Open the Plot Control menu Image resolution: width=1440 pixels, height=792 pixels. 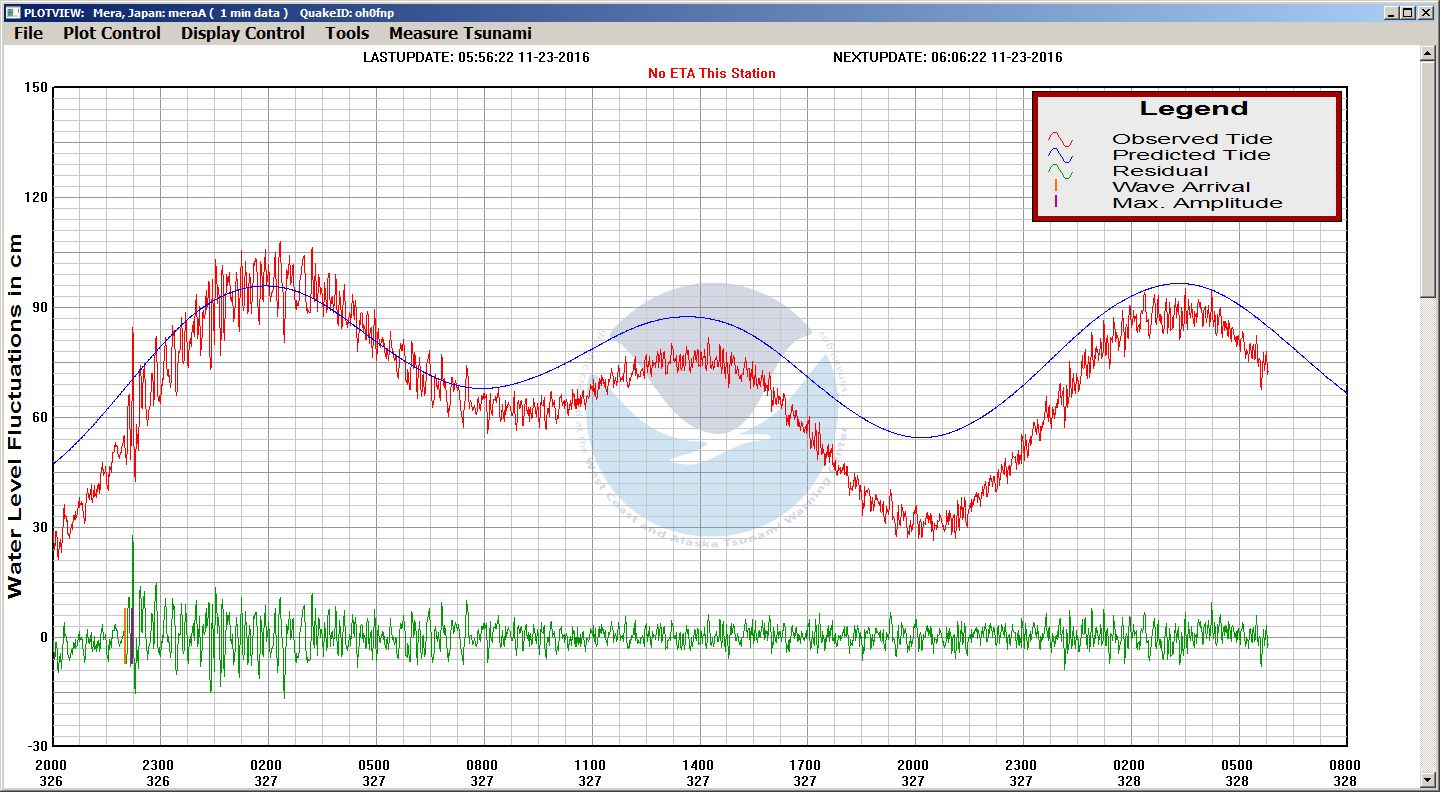[x=111, y=33]
